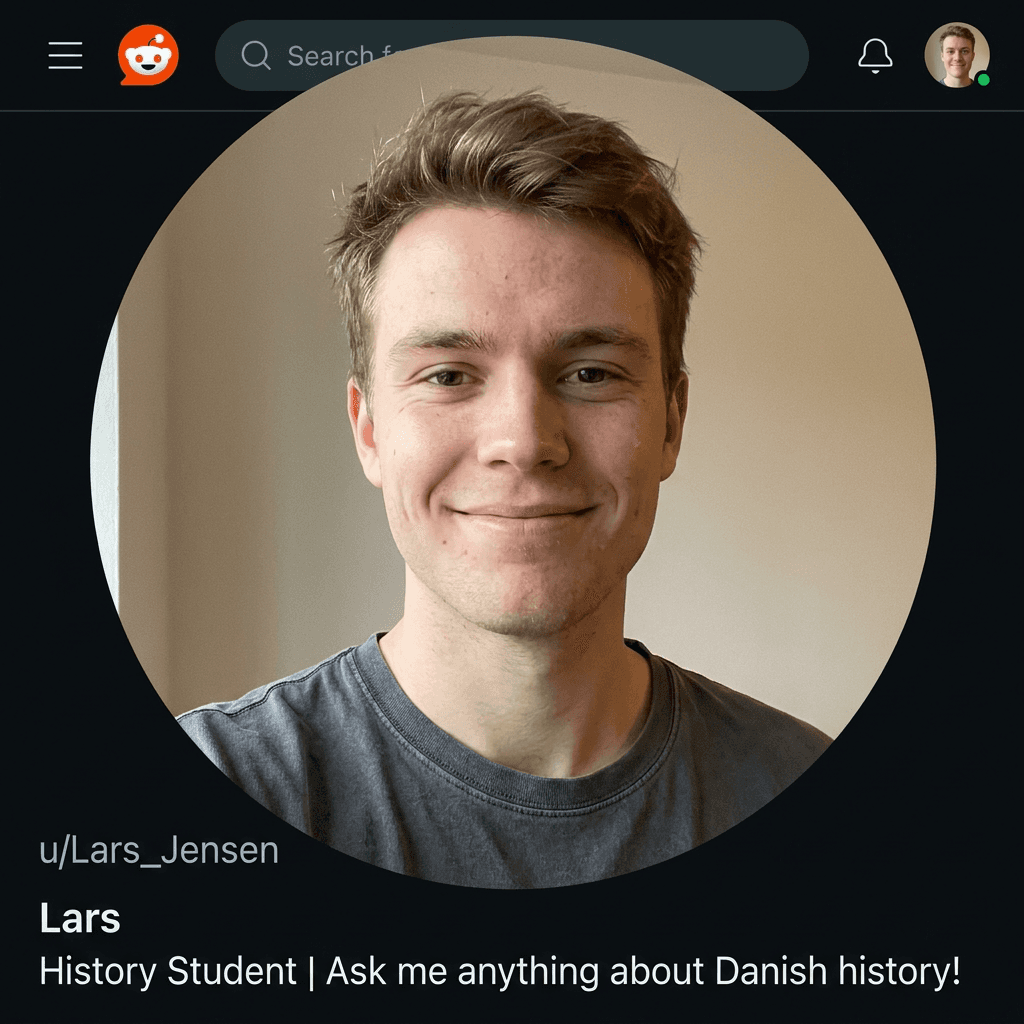
Task: Click the top bar of hamburger icon
Action: 65,43
